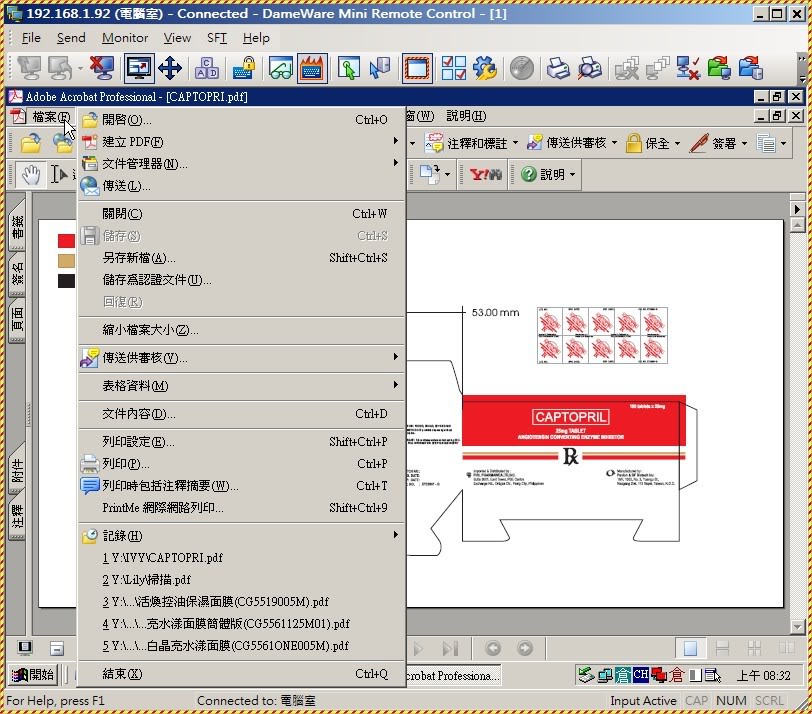
Task: Select 列印時包括注釋摘要(W) entry
Action: click(241, 485)
